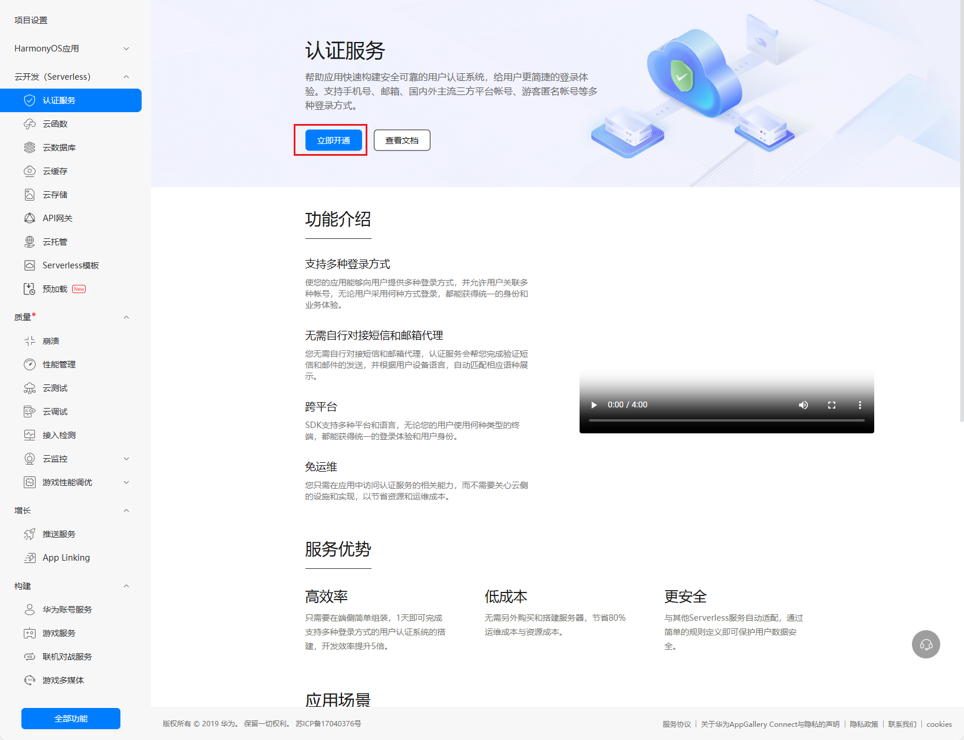964x740 pixels.
Task: Click the feedback bubble icon at bottom right
Action: click(x=925, y=645)
